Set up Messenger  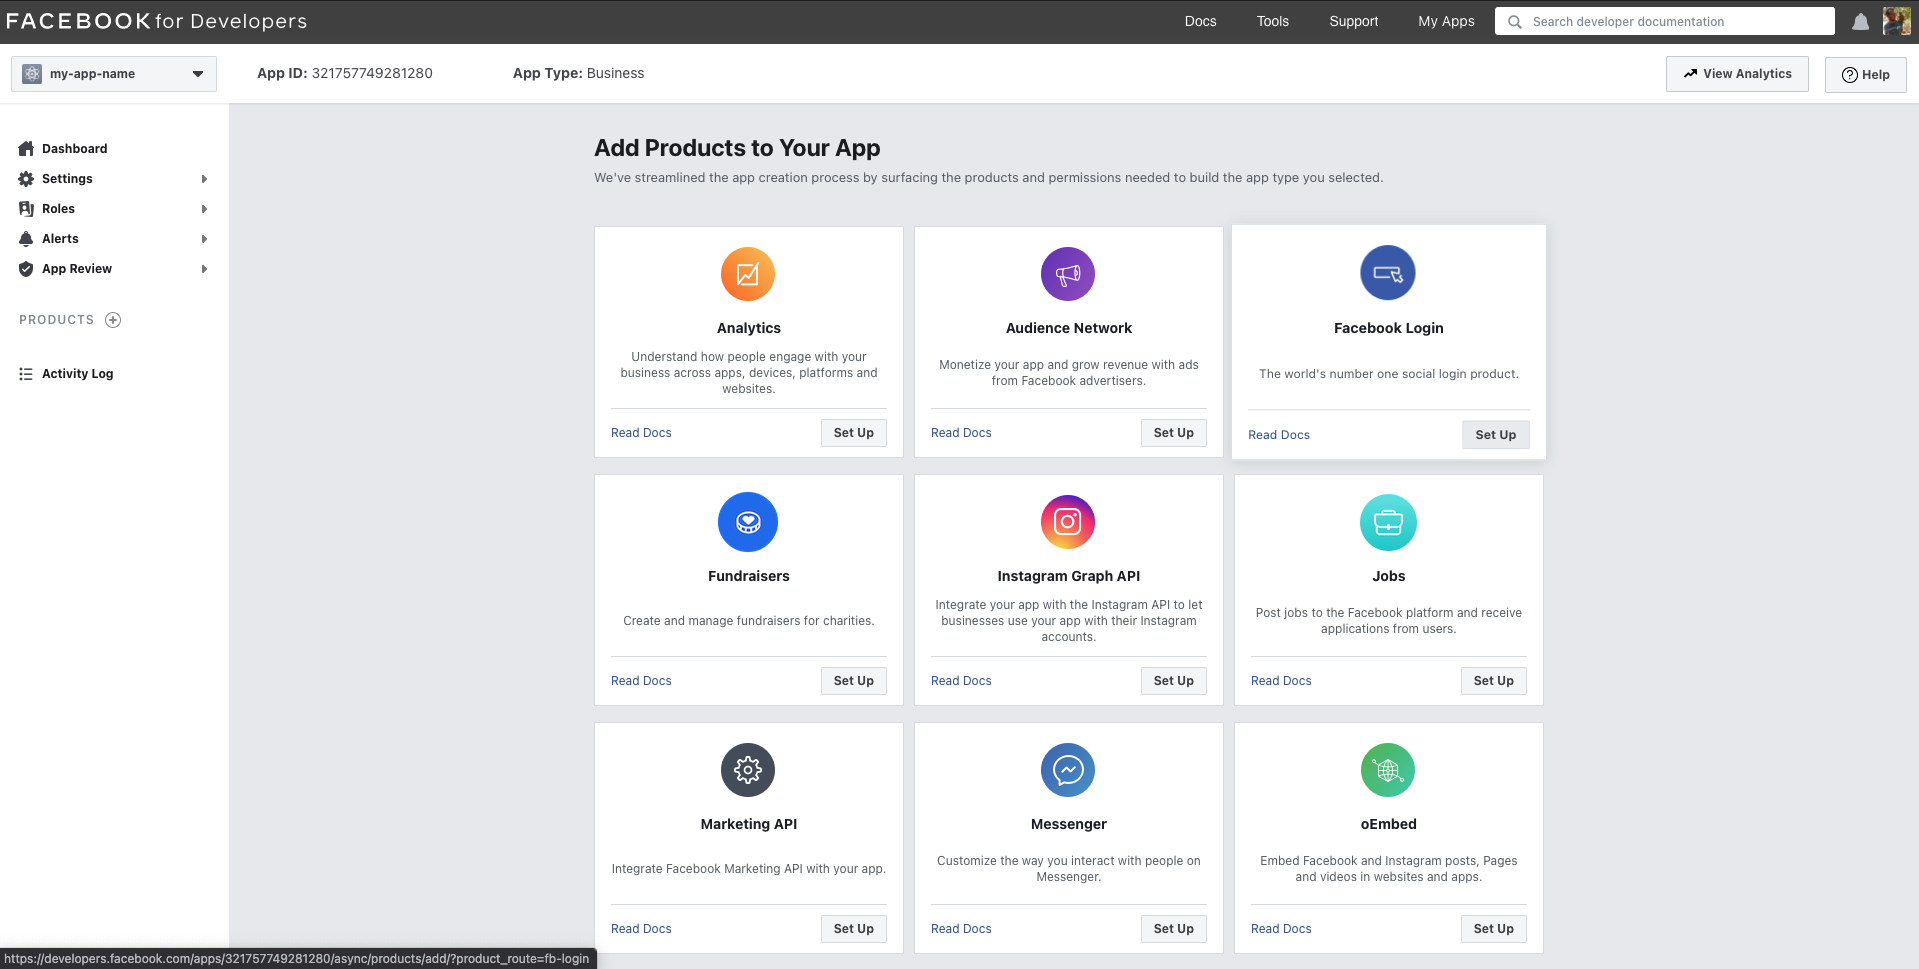[x=1174, y=929]
